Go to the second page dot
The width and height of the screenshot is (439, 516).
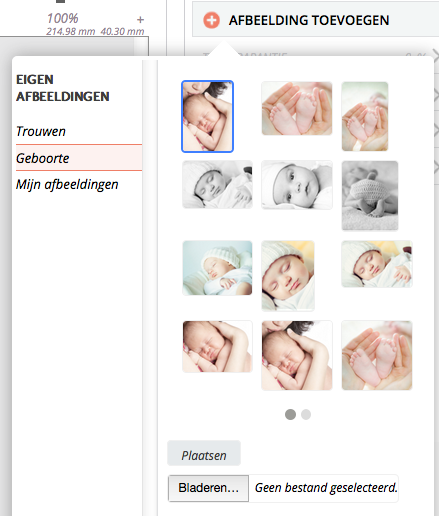(x=306, y=414)
